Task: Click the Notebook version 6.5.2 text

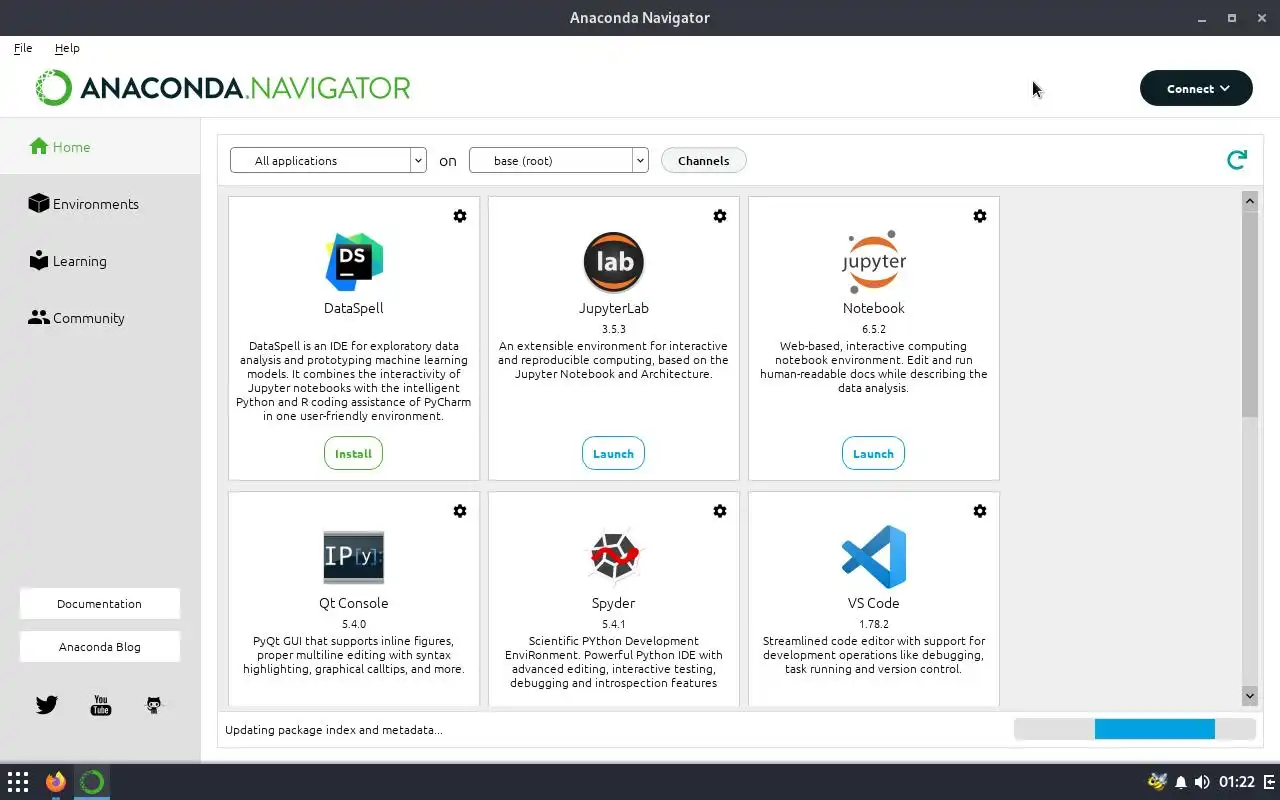Action: (874, 329)
